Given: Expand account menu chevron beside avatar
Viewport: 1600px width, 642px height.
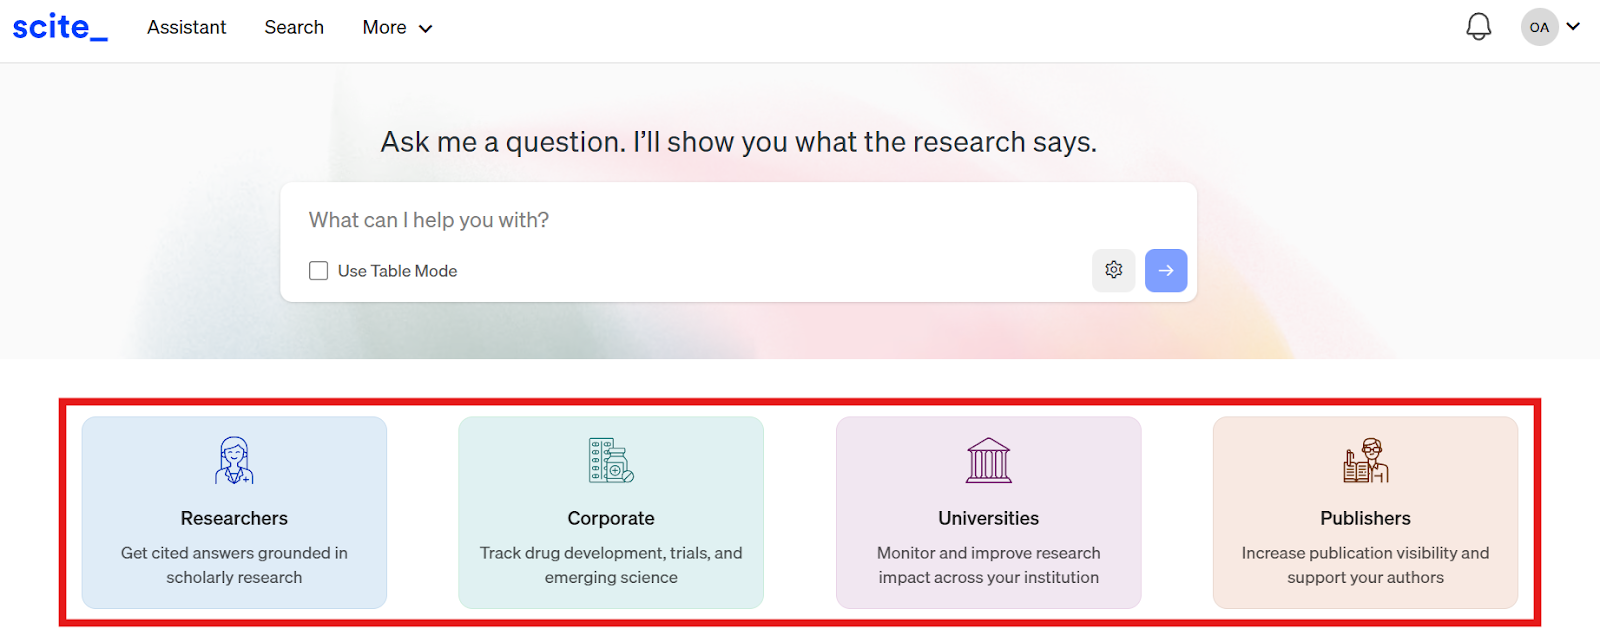Looking at the screenshot, I should (1574, 27).
